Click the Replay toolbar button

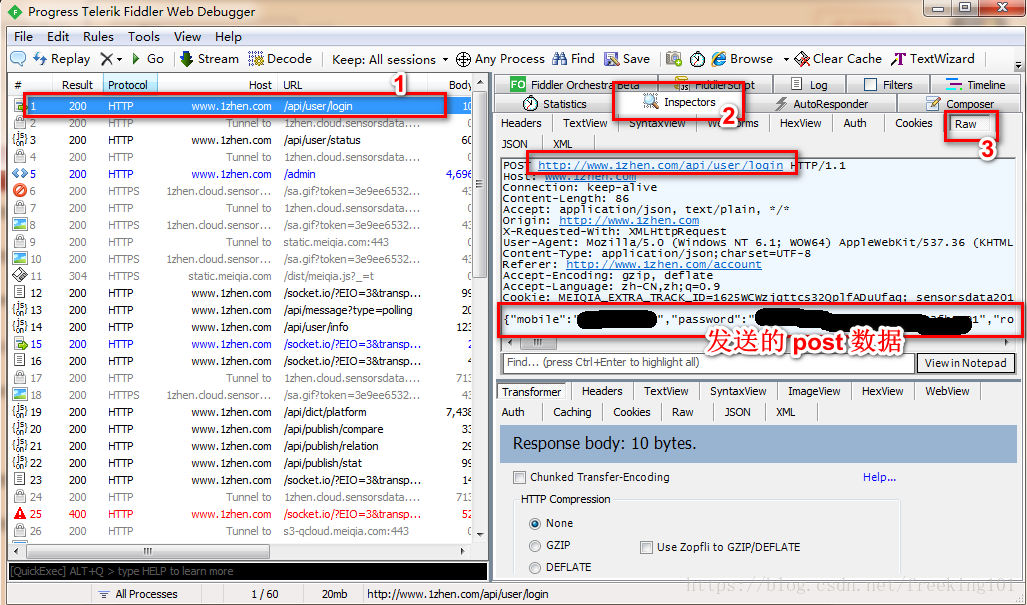62,59
